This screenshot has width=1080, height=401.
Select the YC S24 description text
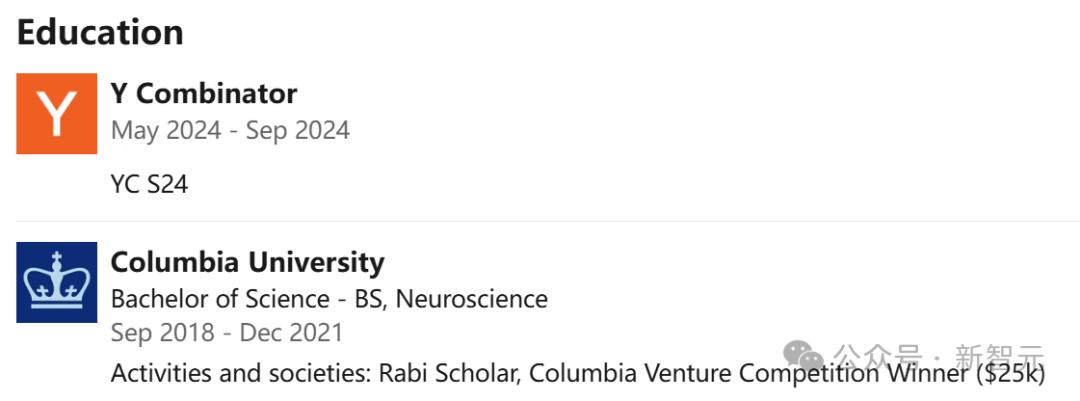[x=149, y=185]
